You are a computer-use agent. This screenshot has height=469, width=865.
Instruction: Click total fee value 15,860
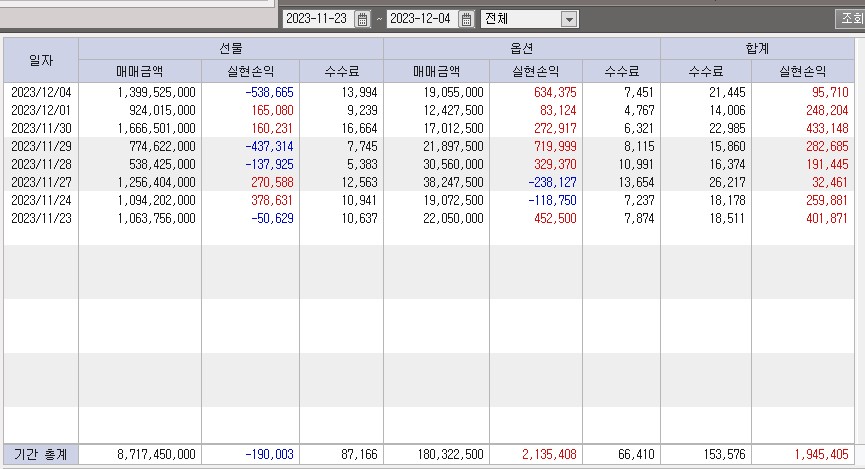(x=727, y=146)
